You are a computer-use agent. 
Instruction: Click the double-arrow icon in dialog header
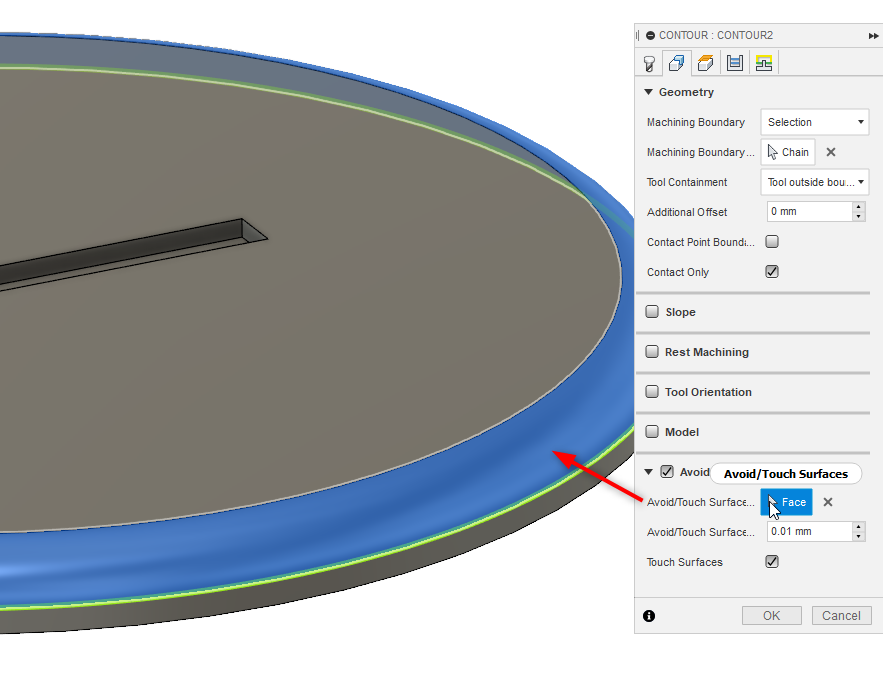(x=873, y=35)
